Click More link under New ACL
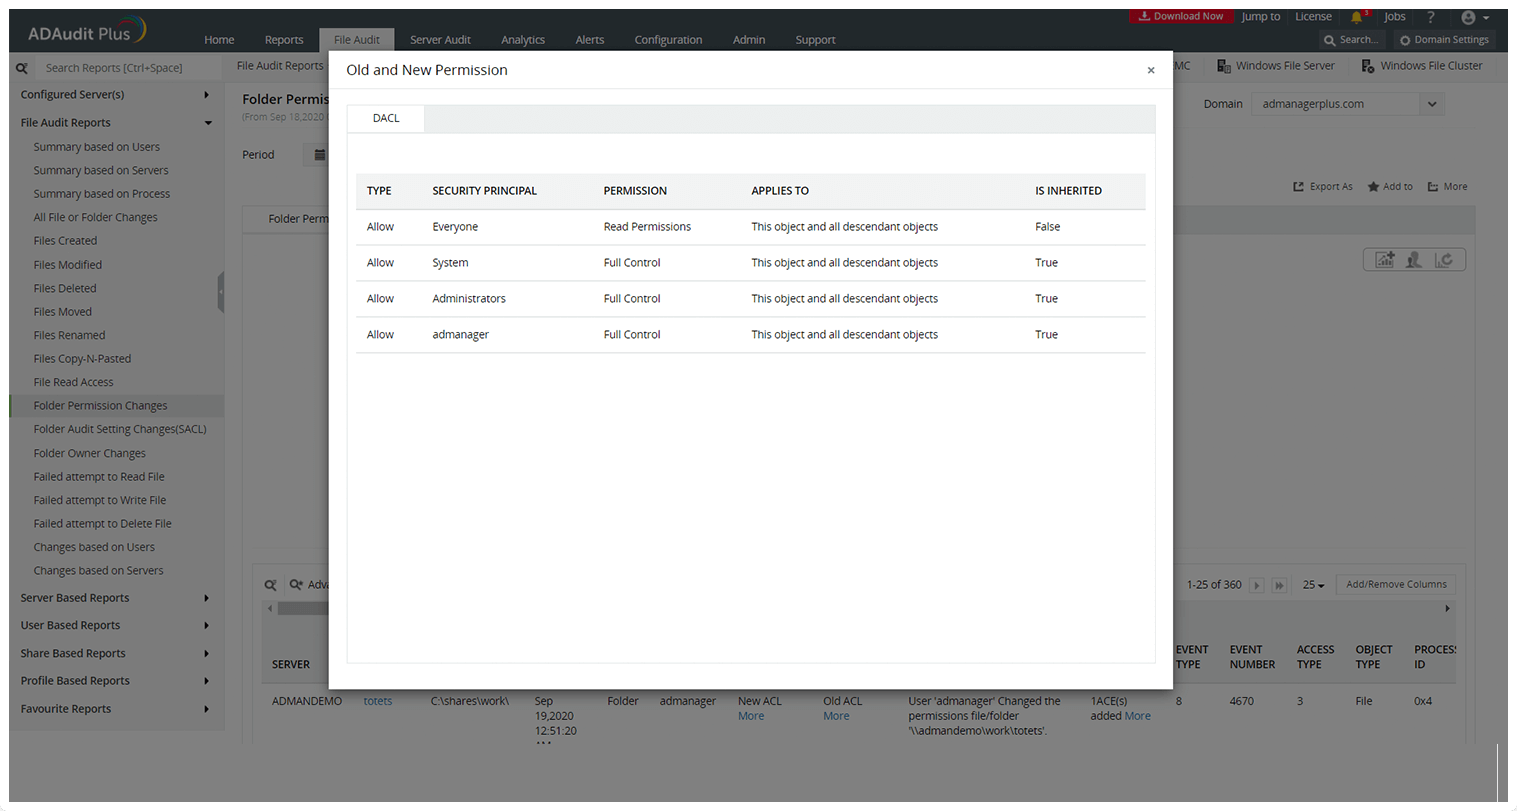The image size is (1517, 811). click(x=751, y=716)
